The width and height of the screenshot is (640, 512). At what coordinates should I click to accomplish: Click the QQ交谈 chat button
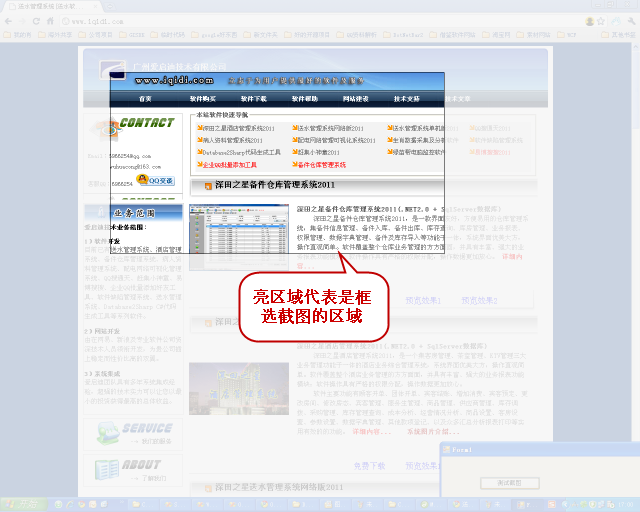[156, 180]
